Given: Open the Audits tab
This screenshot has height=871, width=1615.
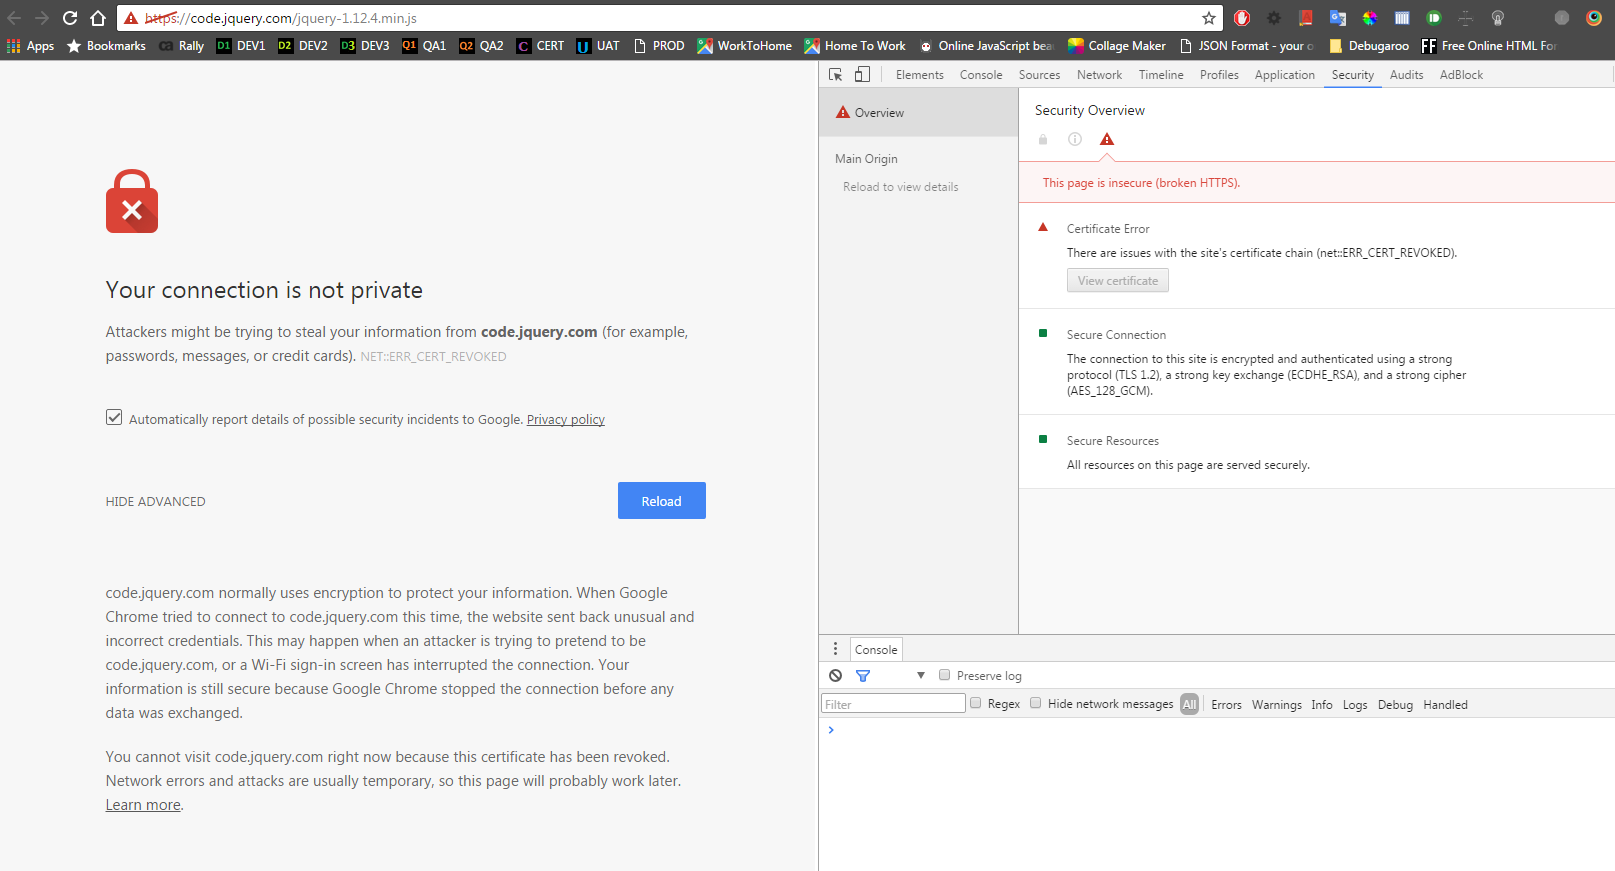Looking at the screenshot, I should [1407, 75].
